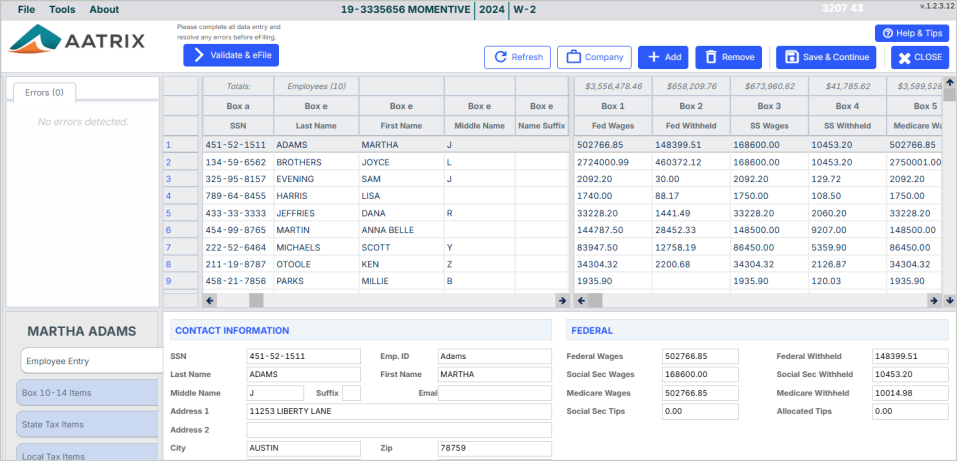The height and width of the screenshot is (461, 957).
Task: Open the File menu
Action: pos(26,10)
